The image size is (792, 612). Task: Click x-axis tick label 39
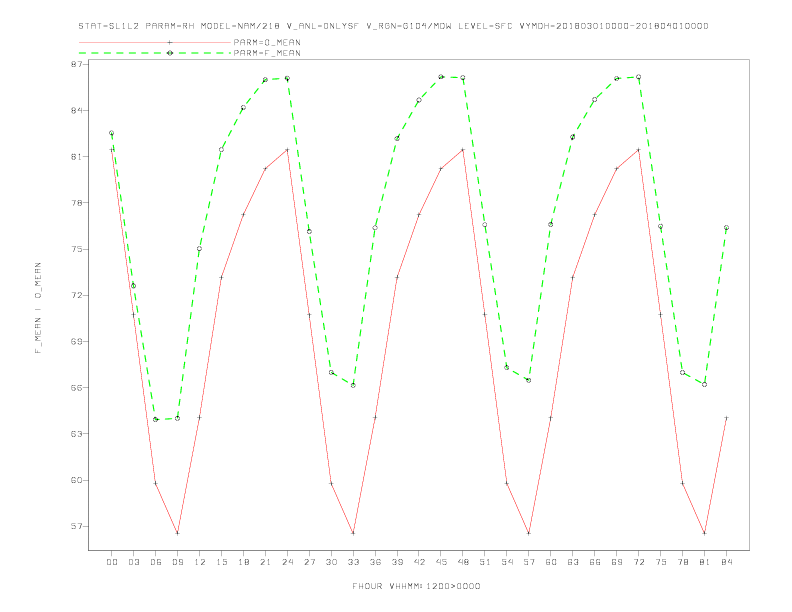coord(397,562)
